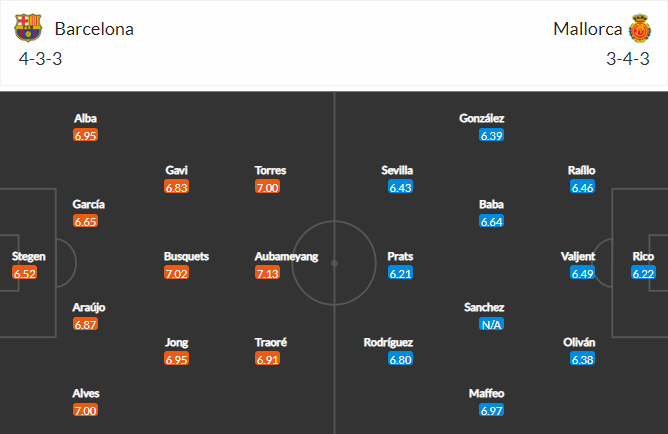Click player name Gavi
This screenshot has width=668, height=434.
tap(177, 170)
